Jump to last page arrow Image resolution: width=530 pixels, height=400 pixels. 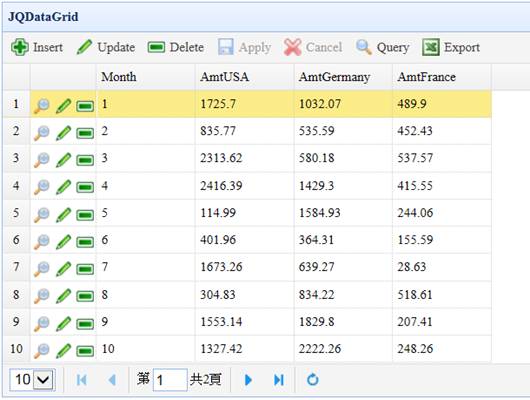279,380
